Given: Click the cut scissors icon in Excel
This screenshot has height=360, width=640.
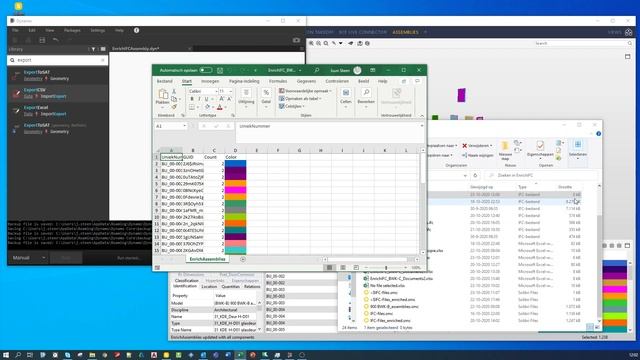Looking at the screenshot, I should (x=174, y=91).
